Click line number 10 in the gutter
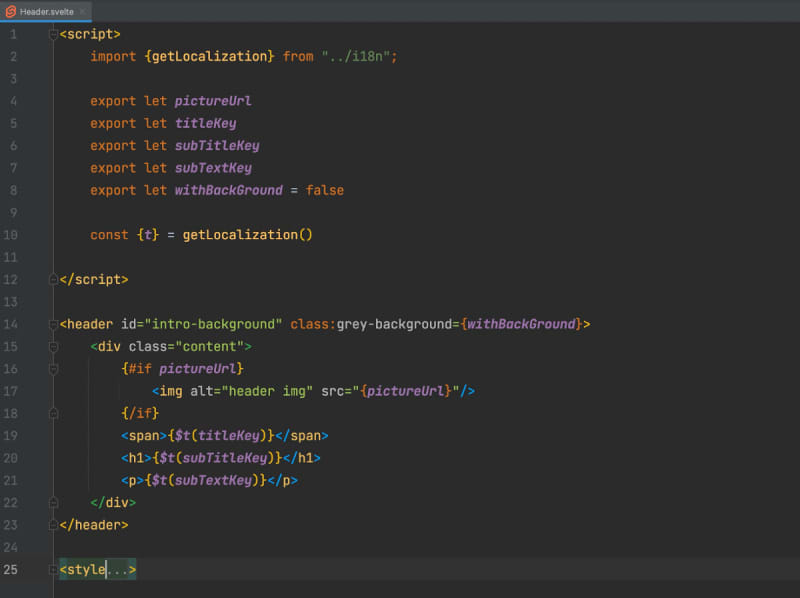This screenshot has width=800, height=598. pos(11,235)
